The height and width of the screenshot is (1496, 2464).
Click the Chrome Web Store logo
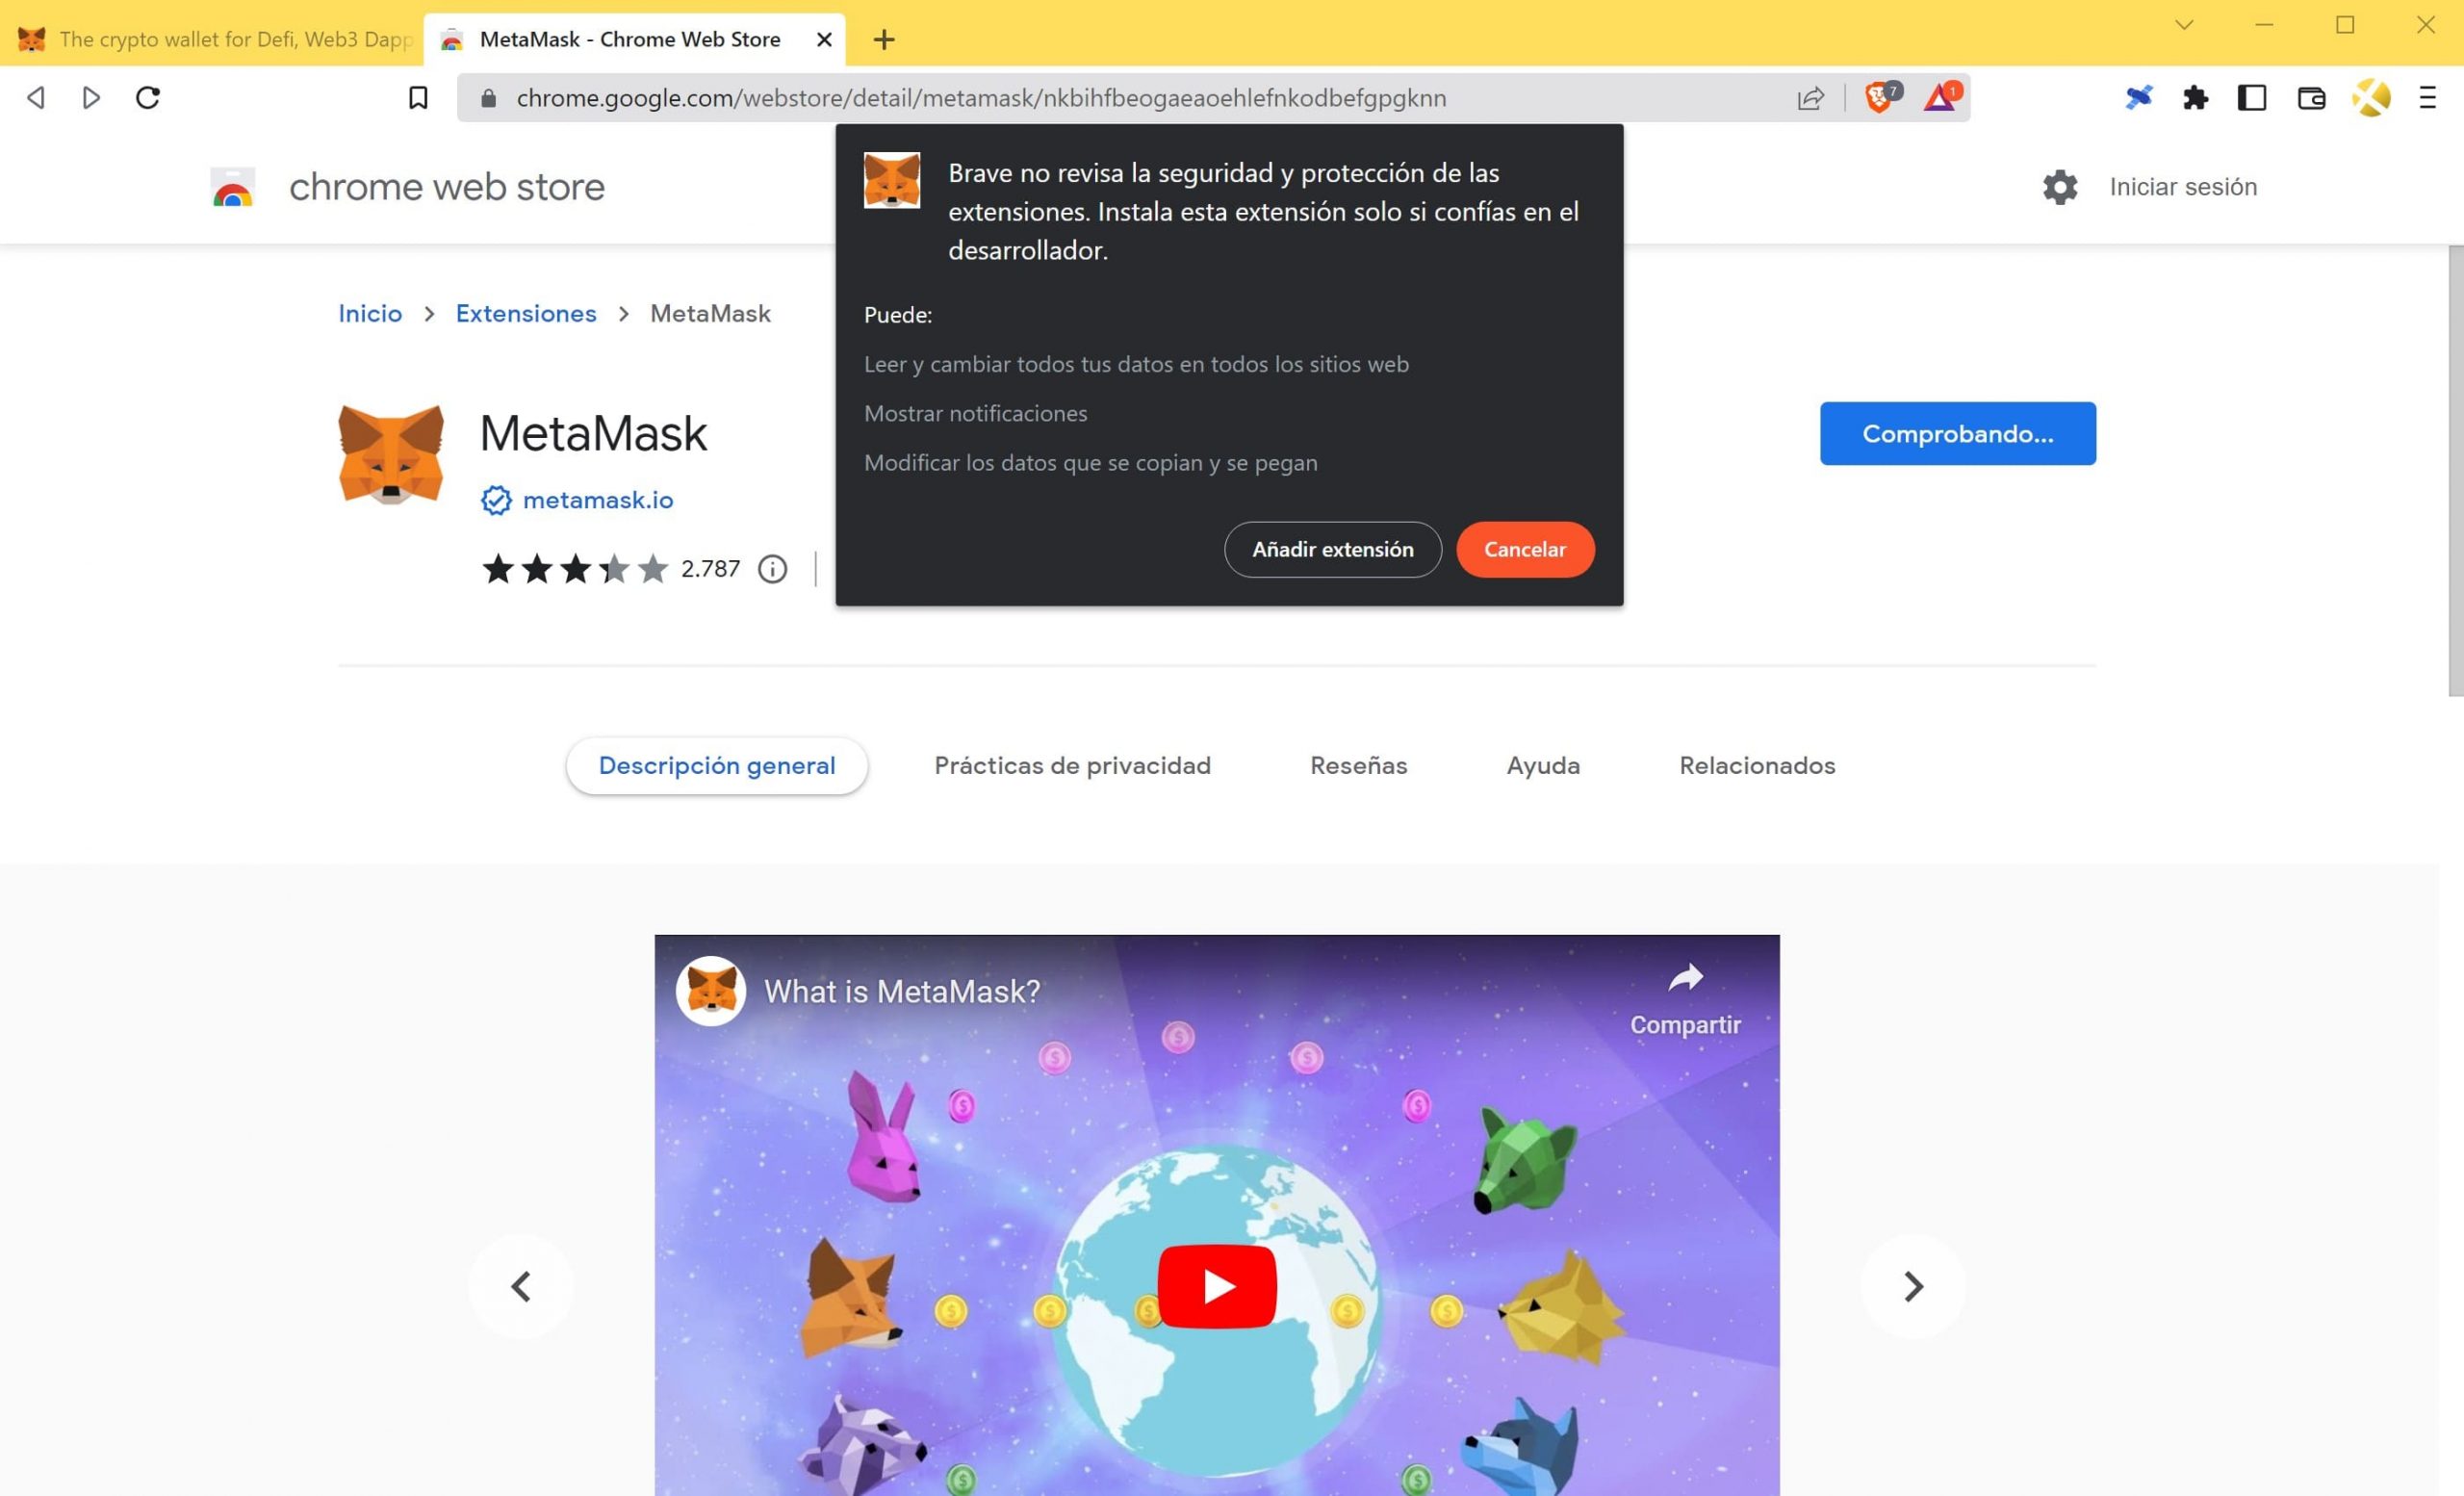coord(233,187)
